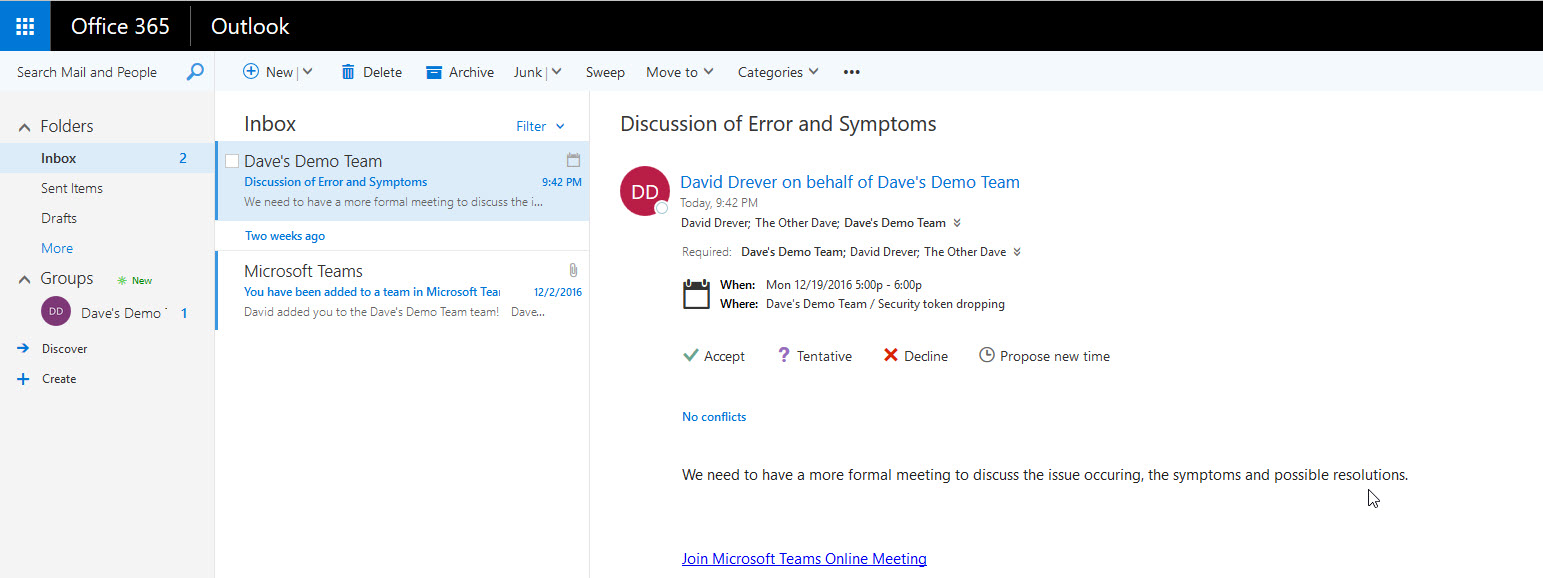Open the Categories dropdown
1543x578 pixels.
(x=778, y=72)
